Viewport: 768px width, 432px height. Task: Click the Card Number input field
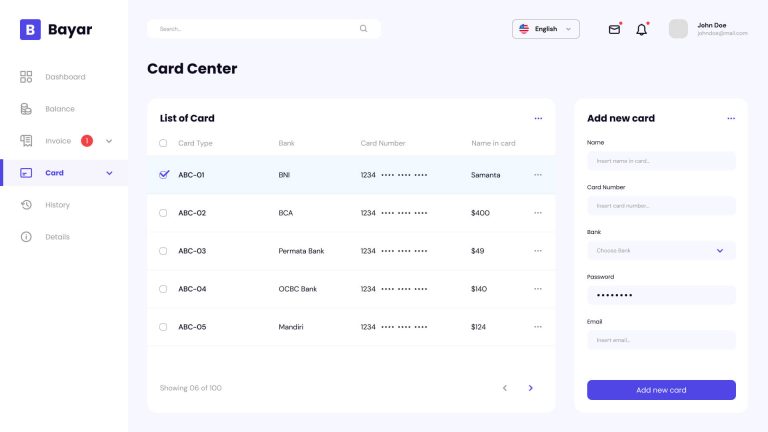tap(661, 206)
